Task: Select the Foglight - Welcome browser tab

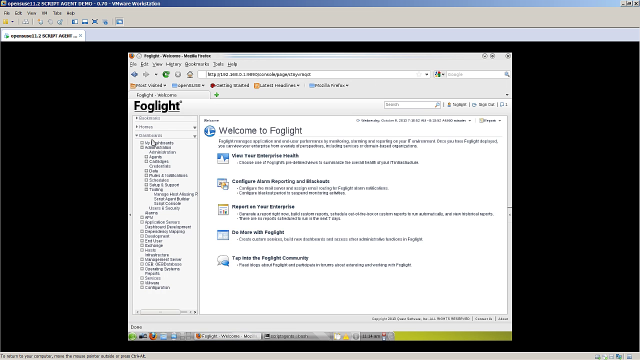Action: click(x=170, y=95)
